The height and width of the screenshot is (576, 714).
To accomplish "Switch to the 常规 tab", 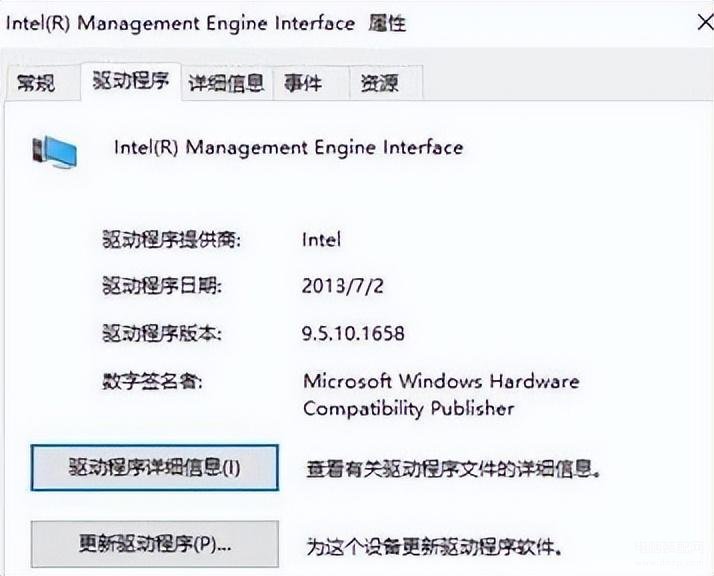I will pyautogui.click(x=36, y=83).
